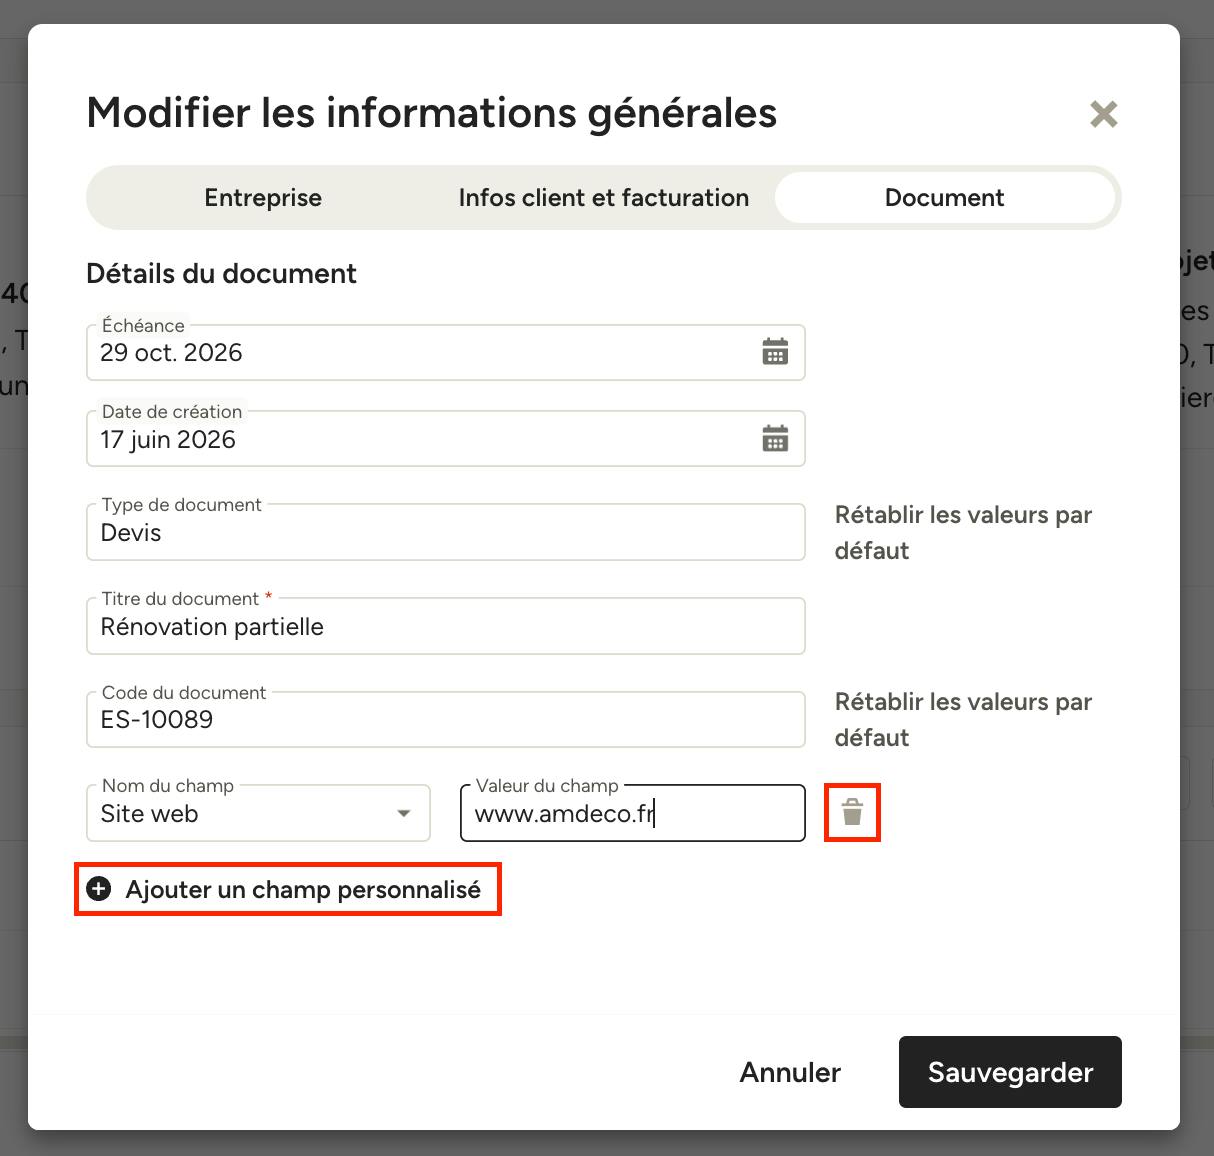Edit the Titre du document field
Viewport: 1214px width, 1156px height.
(446, 626)
